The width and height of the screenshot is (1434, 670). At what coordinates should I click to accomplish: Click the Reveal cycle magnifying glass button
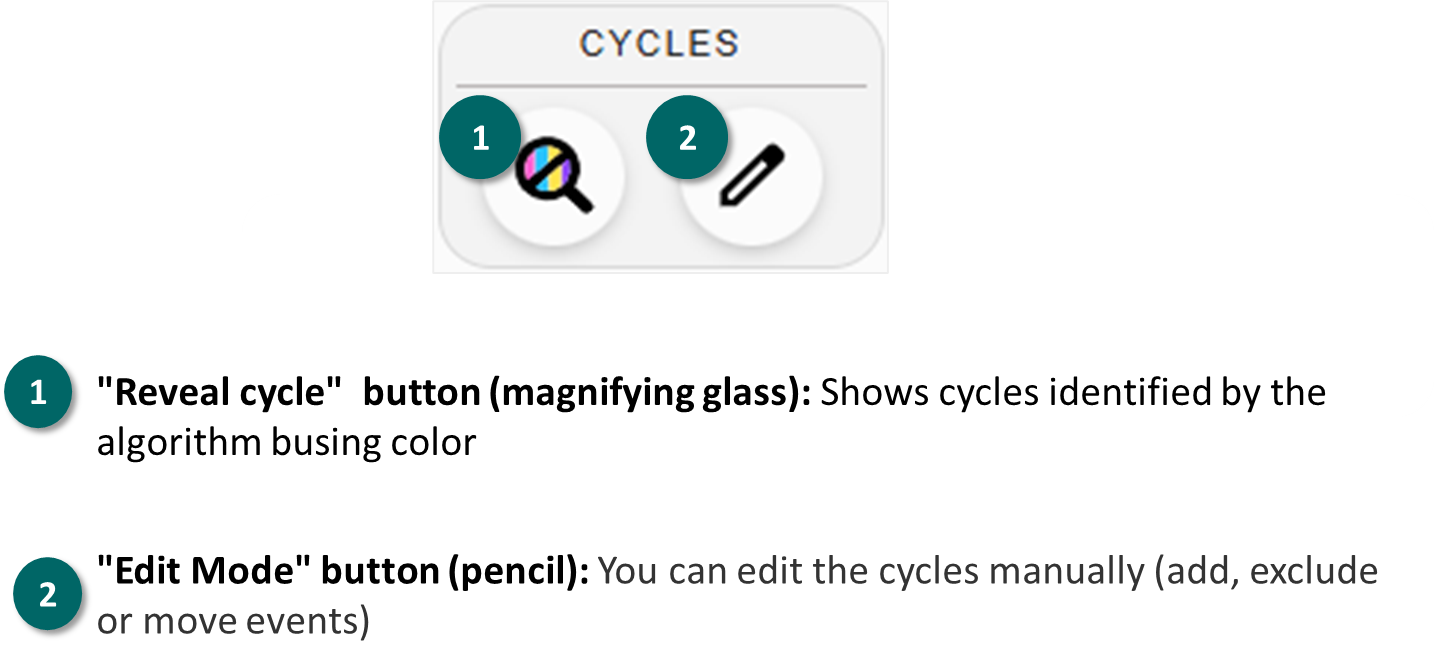click(555, 178)
